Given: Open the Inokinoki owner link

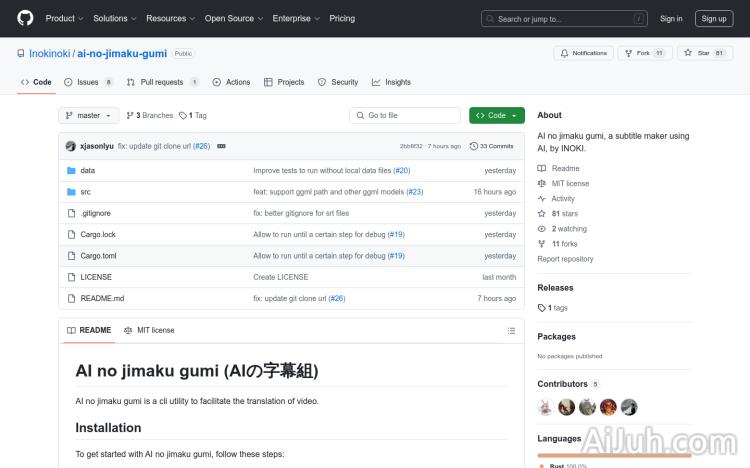Looking at the screenshot, I should click(49, 53).
